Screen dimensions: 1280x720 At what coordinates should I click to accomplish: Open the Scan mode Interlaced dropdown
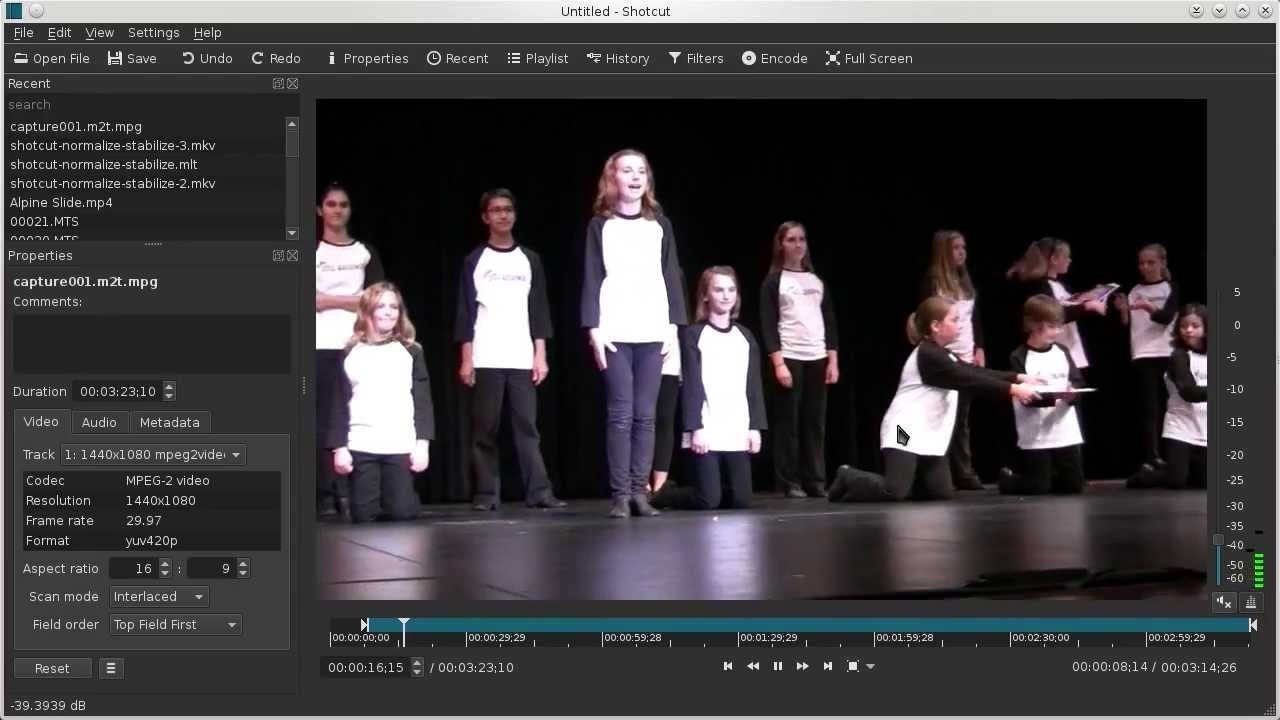click(158, 597)
